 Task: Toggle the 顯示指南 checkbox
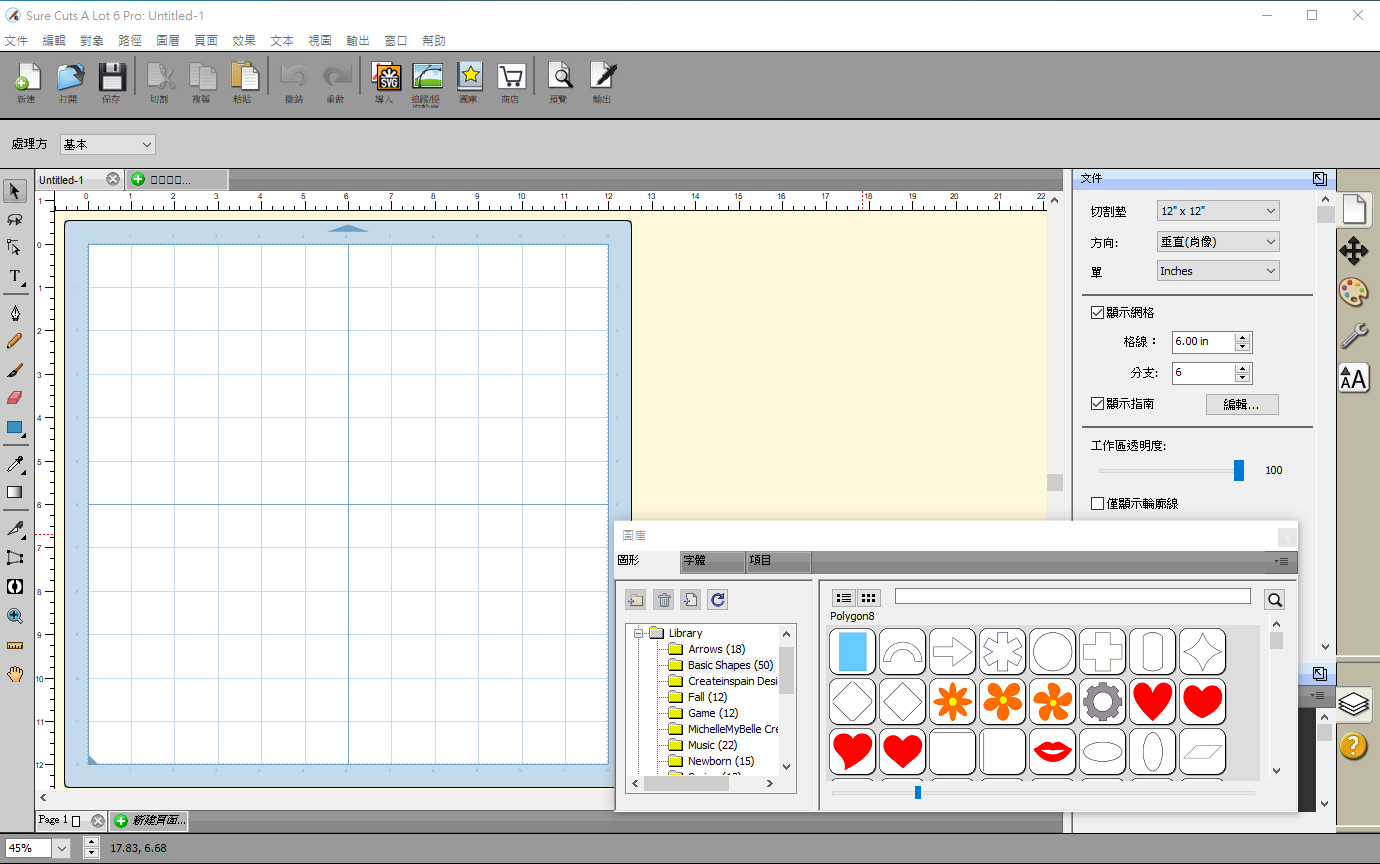click(1097, 404)
